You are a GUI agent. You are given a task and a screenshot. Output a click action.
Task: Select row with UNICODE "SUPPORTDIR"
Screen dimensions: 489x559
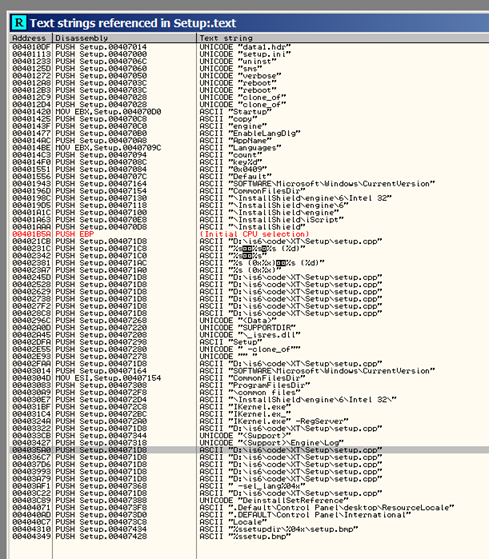(249, 328)
